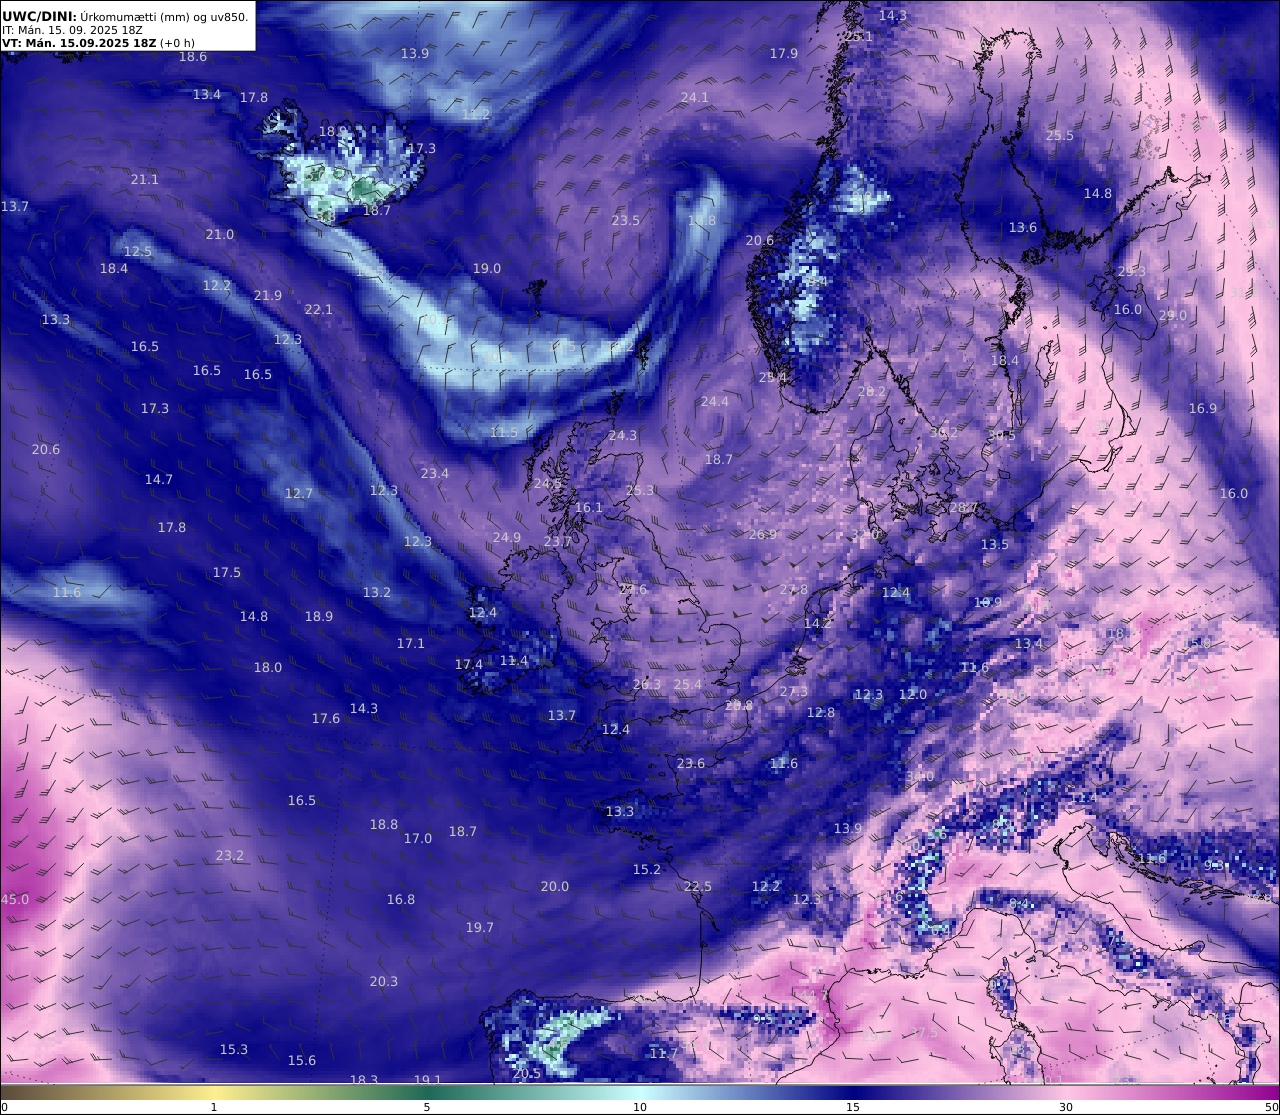Select the 23.4 value label
1280x1115 pixels.
point(434,474)
